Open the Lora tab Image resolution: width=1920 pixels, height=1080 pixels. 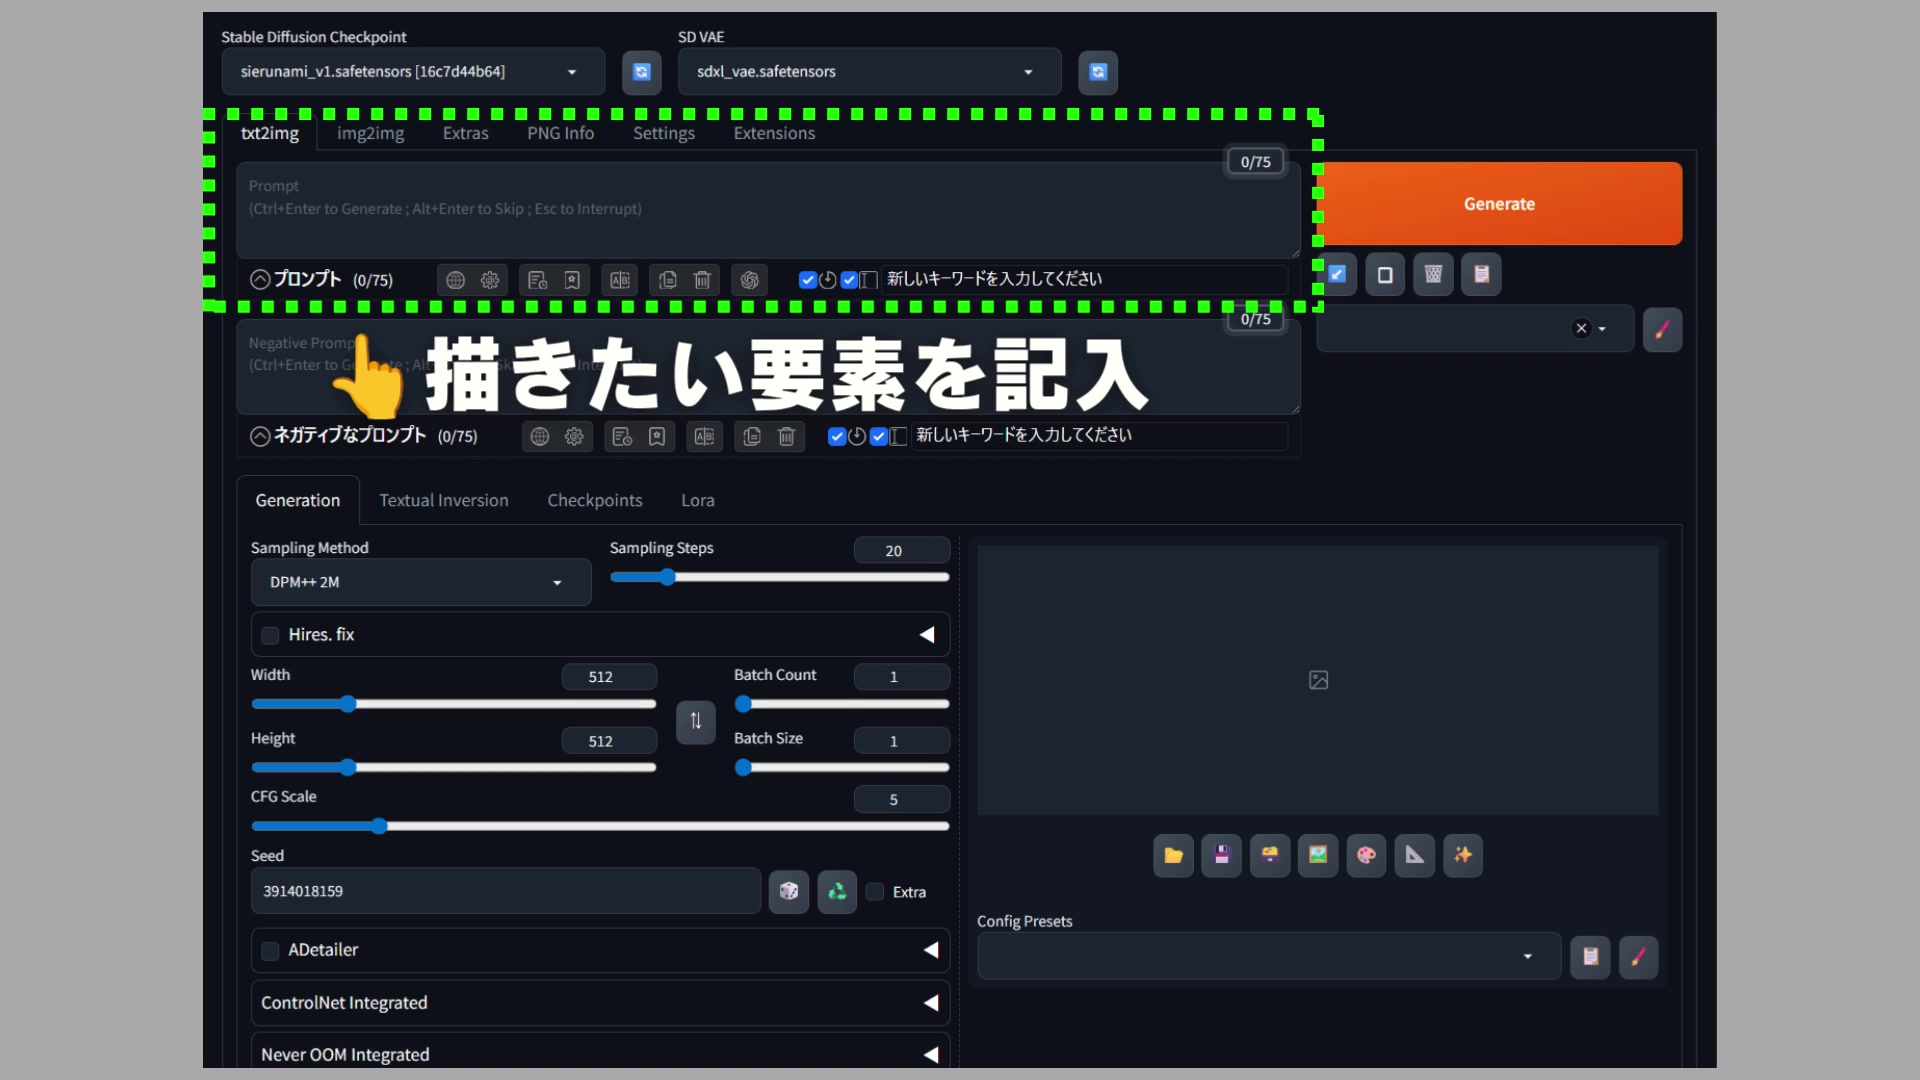[698, 500]
